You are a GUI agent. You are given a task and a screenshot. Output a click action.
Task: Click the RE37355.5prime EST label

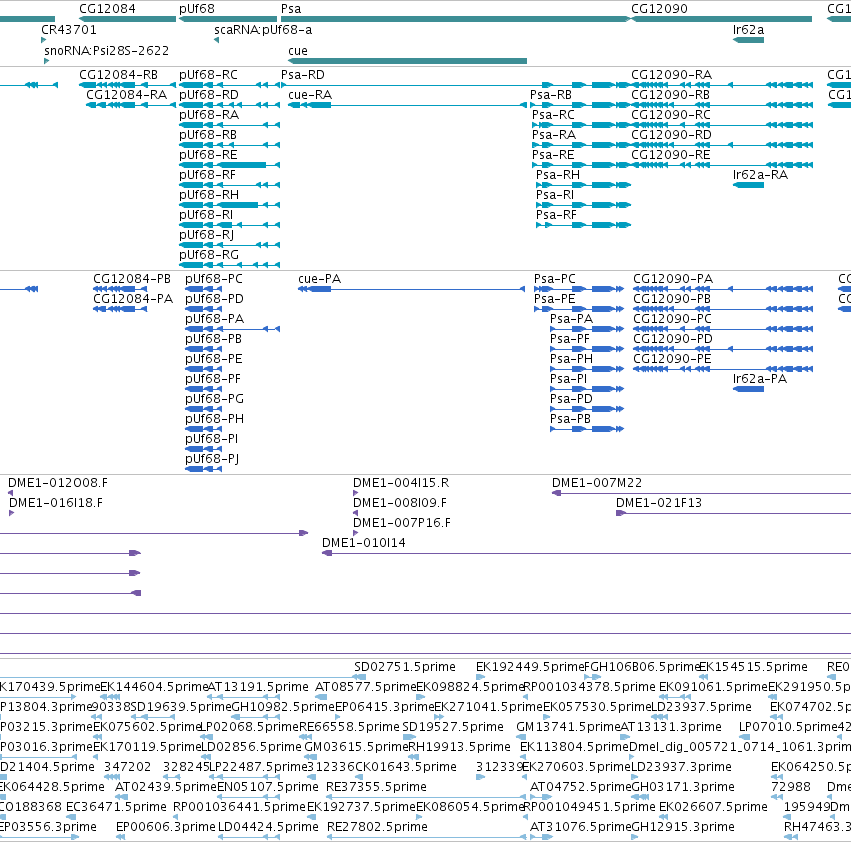pos(376,787)
